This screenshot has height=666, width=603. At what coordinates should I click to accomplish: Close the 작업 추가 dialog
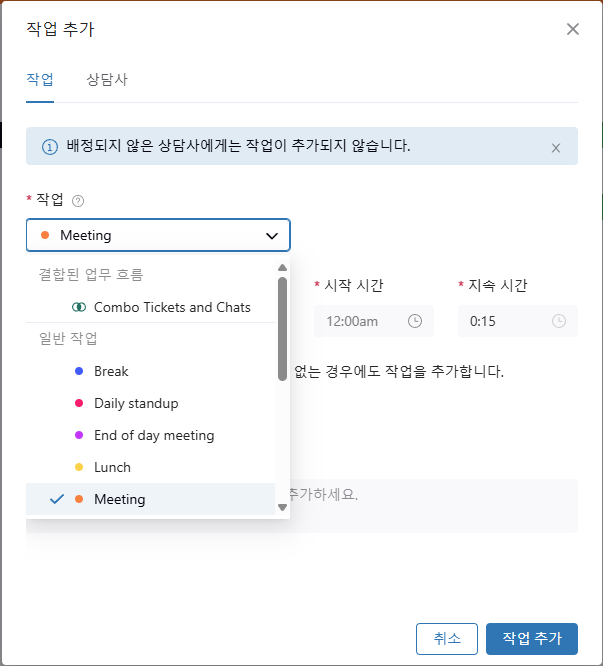click(573, 29)
